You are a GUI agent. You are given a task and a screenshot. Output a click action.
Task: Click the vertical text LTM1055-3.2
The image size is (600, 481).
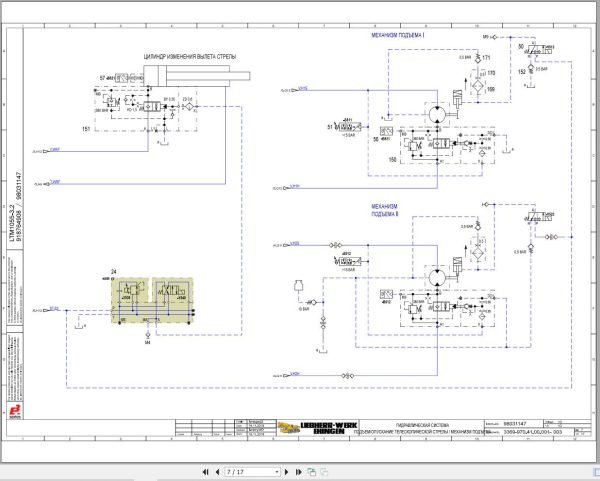(x=12, y=223)
